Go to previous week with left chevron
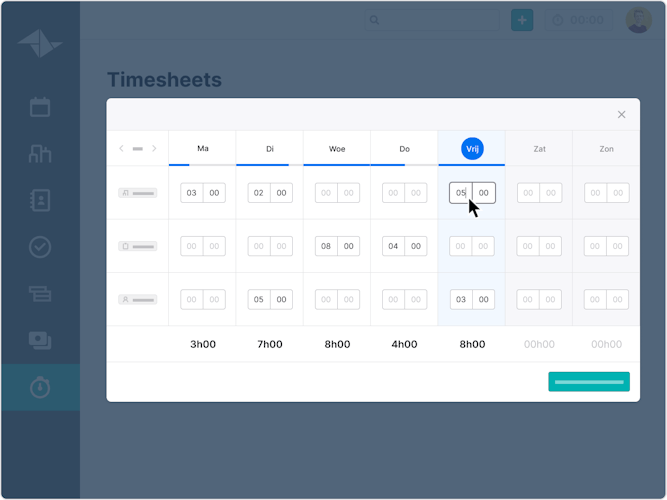Viewport: 667px width, 500px height. (x=122, y=149)
